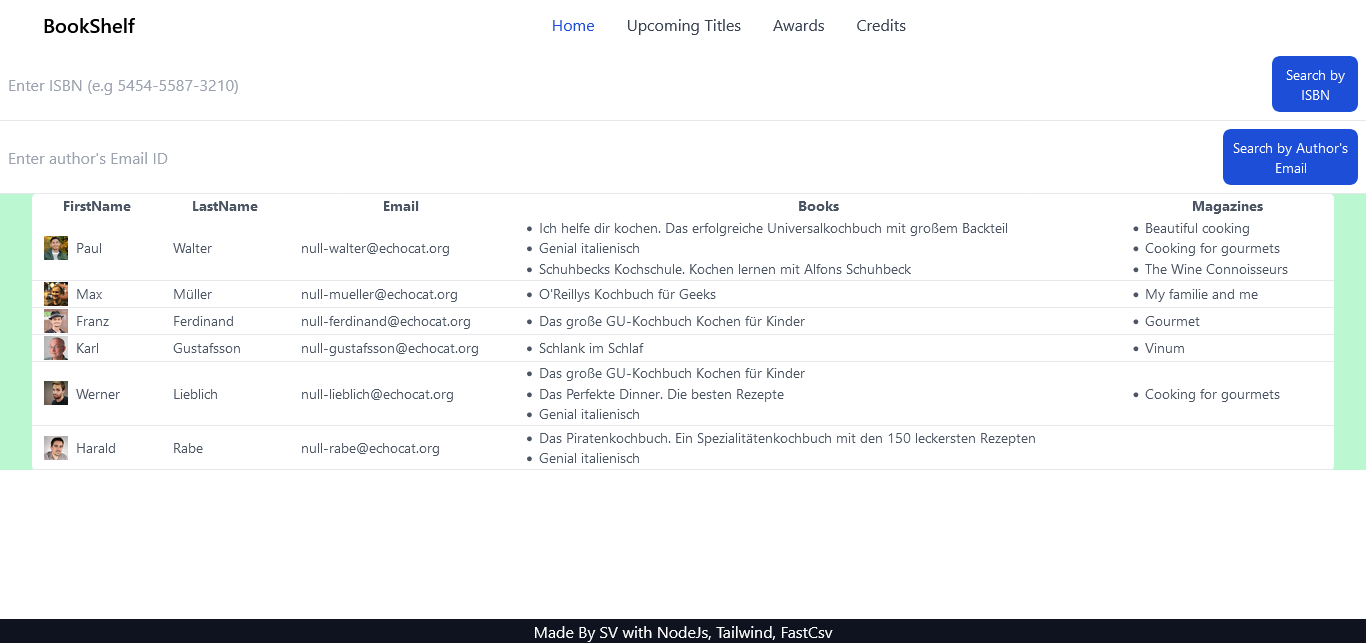Image resolution: width=1366 pixels, height=643 pixels.
Task: Select email null-ferdinand@echocat.org
Action: [x=386, y=321]
